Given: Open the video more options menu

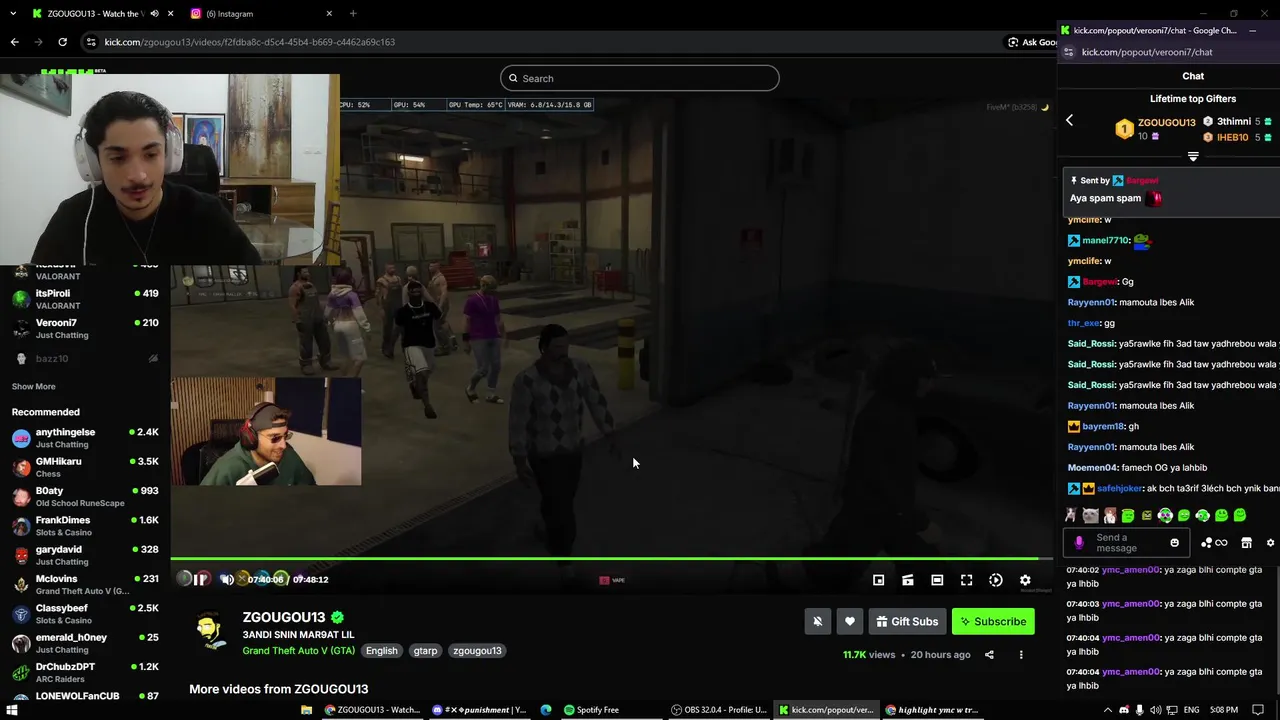Looking at the screenshot, I should click(1021, 655).
